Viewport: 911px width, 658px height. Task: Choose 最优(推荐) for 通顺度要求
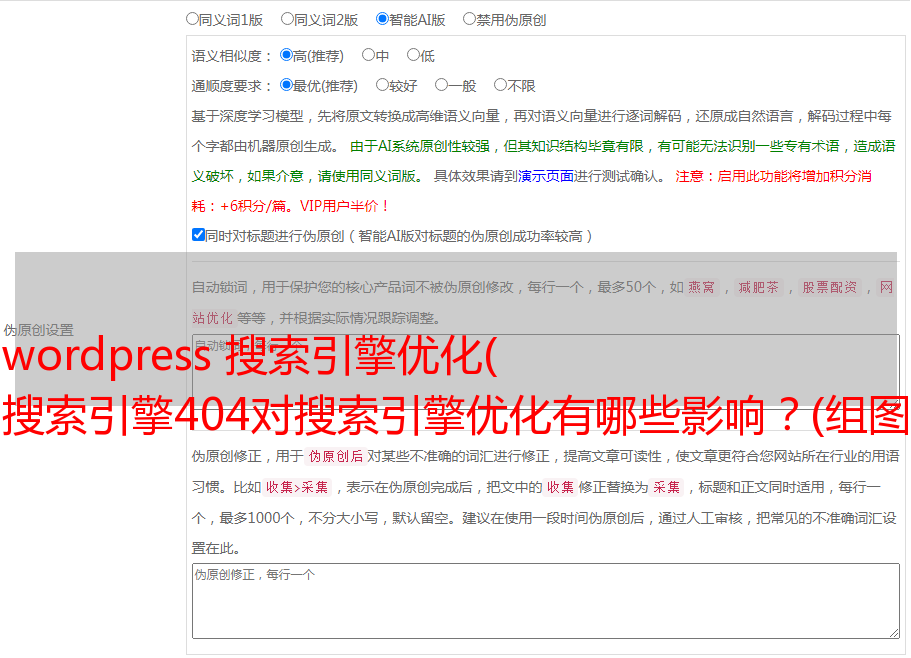[286, 85]
